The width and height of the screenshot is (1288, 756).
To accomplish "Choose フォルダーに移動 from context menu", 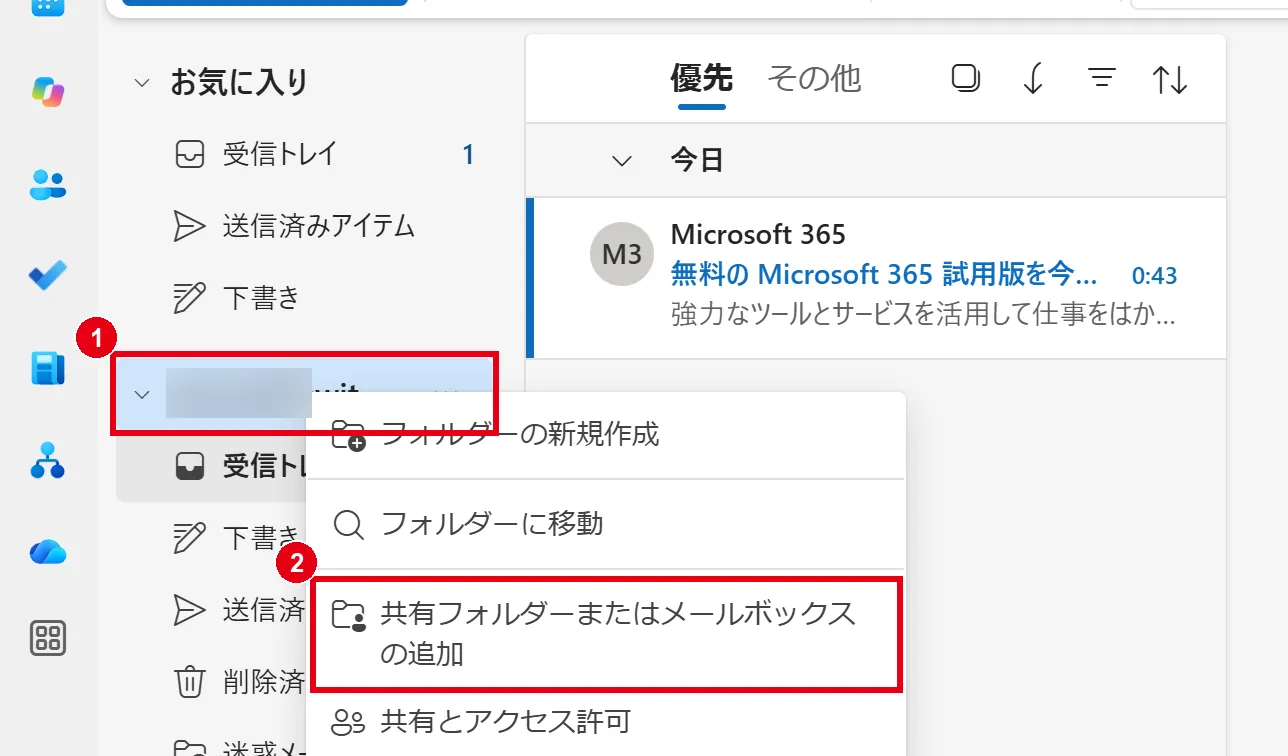I will (x=605, y=523).
